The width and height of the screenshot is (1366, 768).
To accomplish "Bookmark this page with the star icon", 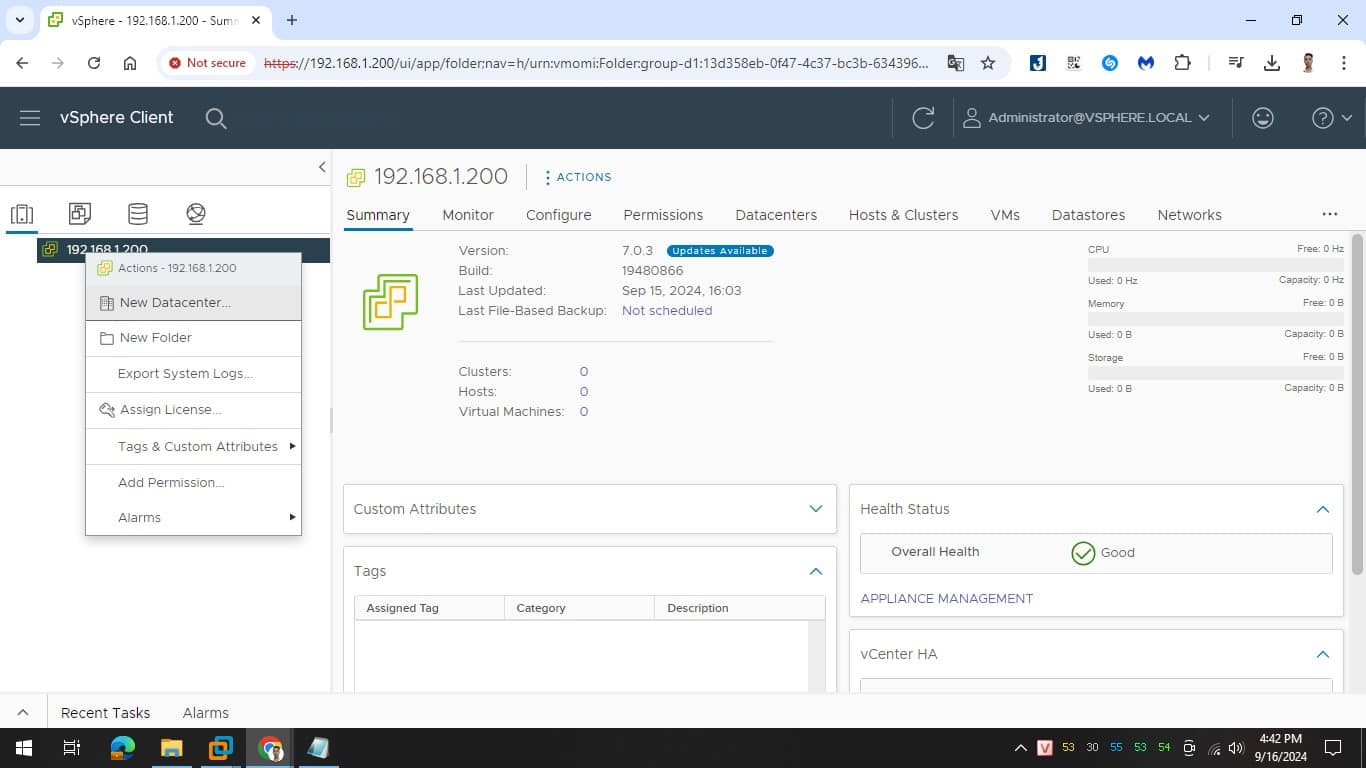I will tap(988, 63).
